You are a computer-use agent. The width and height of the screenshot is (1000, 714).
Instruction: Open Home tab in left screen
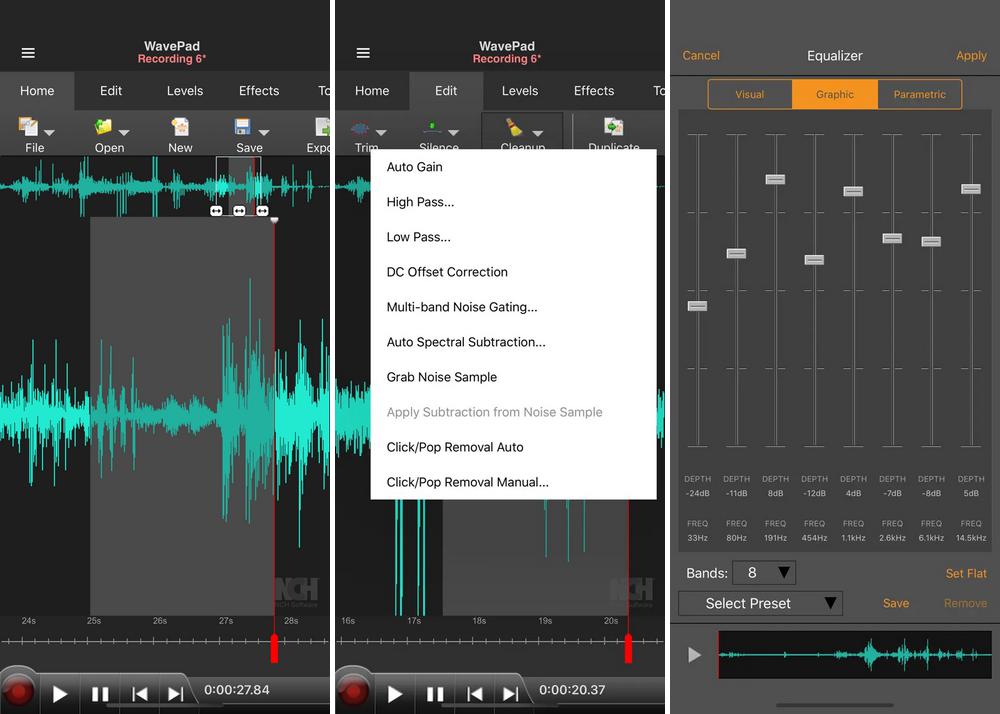click(37, 91)
